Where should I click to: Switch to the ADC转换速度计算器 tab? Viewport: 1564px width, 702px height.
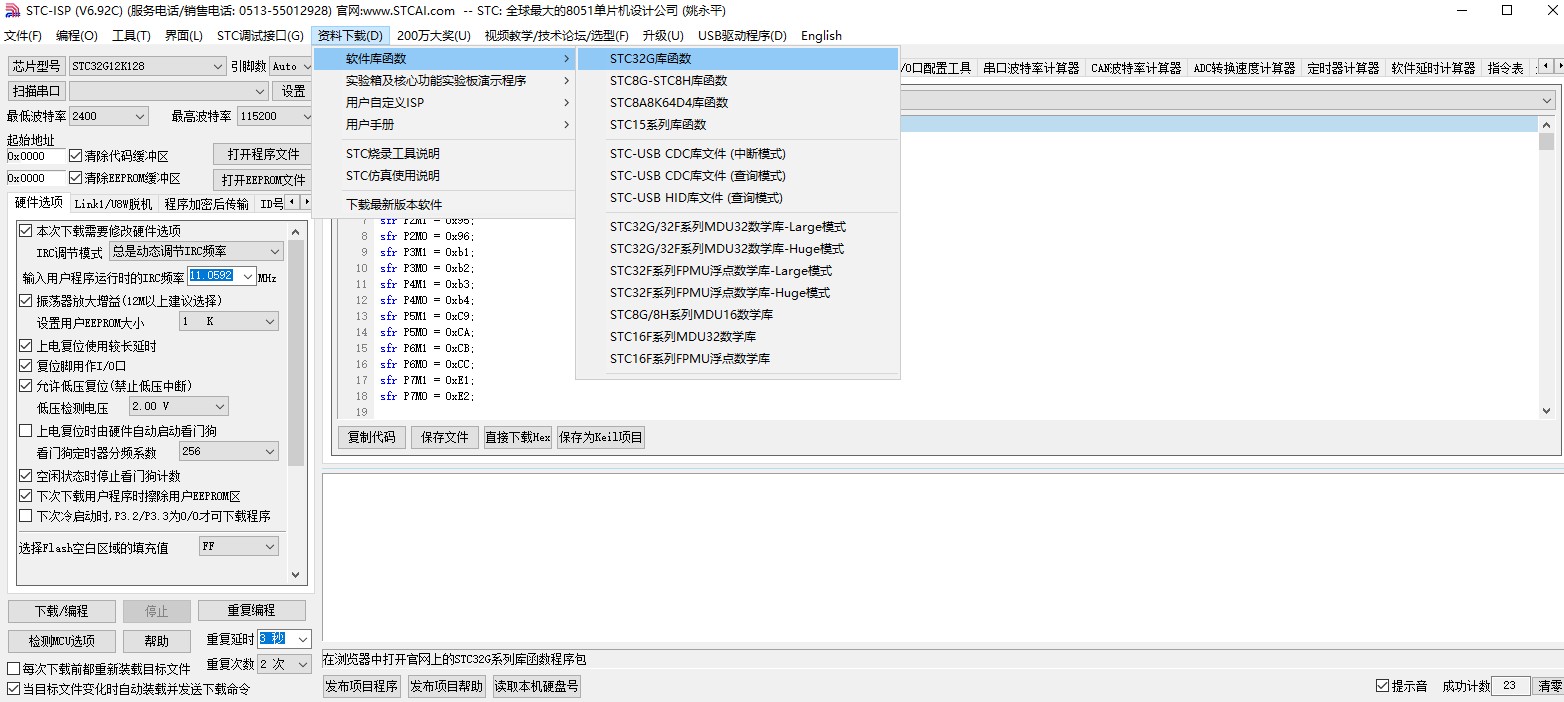point(1244,68)
